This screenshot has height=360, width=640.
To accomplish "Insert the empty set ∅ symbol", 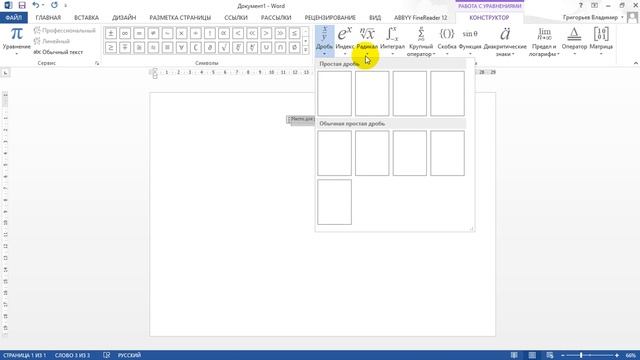I will pyautogui.click(x=294, y=48).
